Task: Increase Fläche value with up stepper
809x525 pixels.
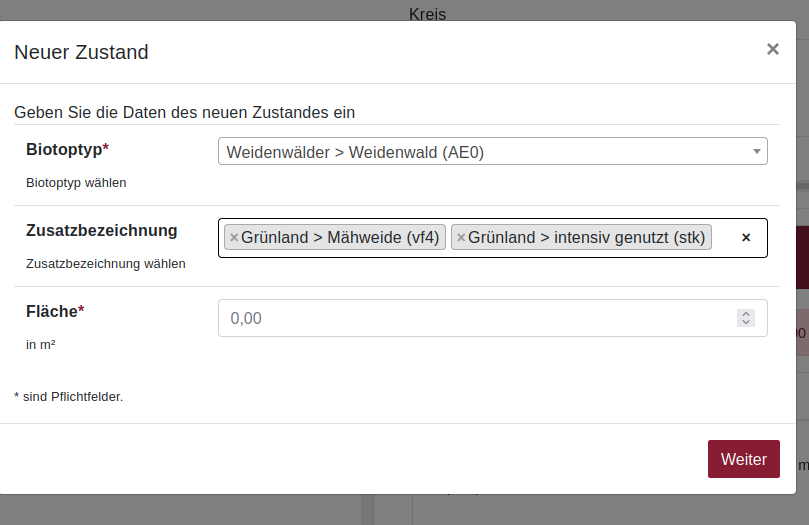Action: coord(745,314)
